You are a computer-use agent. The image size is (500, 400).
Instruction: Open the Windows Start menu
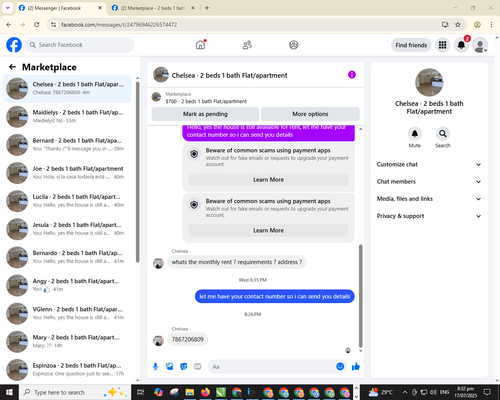click(9, 392)
